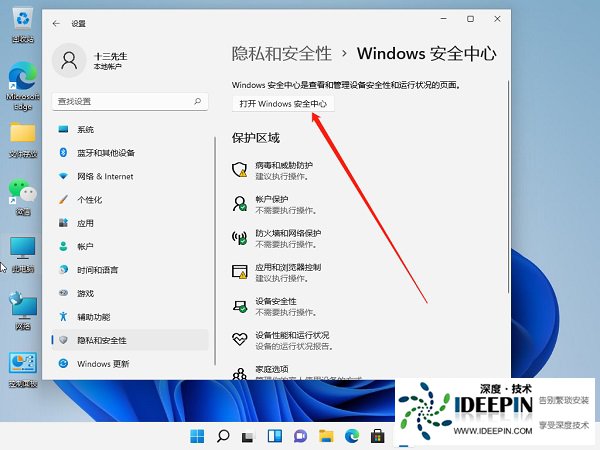This screenshot has height=450, width=600.
Task: Close the Settings window
Action: tap(497, 19)
